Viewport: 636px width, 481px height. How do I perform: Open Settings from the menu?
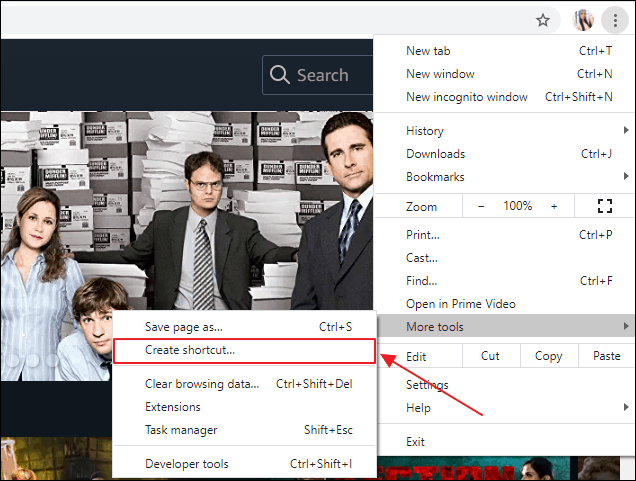click(x=504, y=384)
